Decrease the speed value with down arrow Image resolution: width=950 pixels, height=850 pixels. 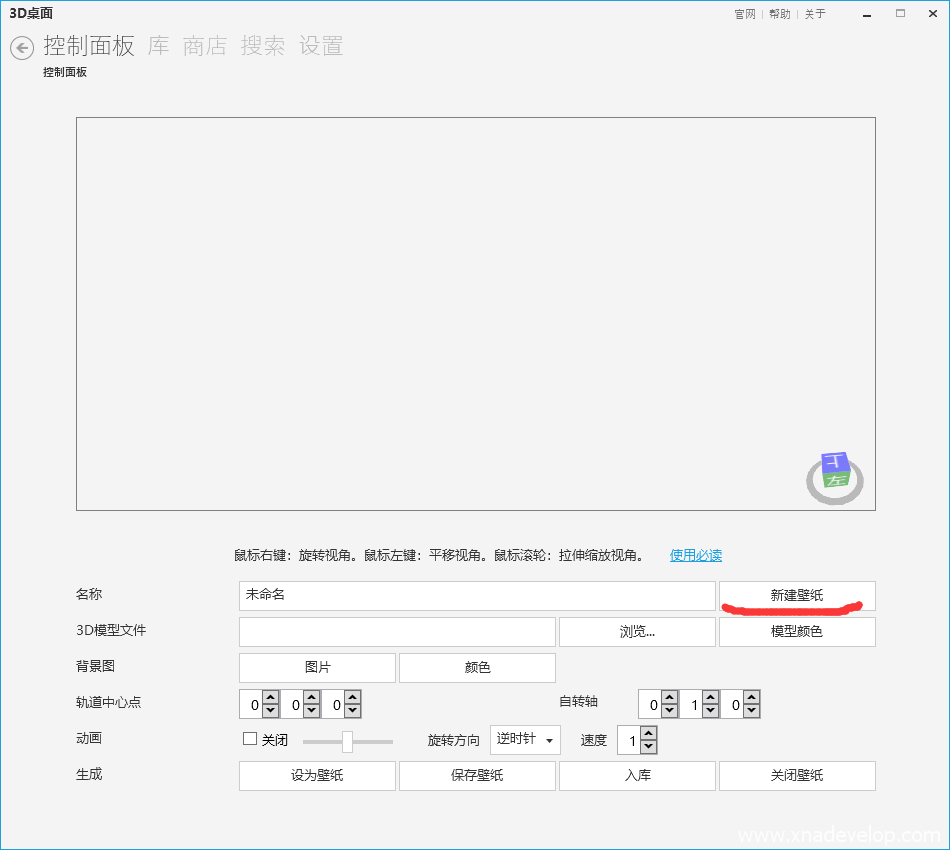tap(648, 747)
